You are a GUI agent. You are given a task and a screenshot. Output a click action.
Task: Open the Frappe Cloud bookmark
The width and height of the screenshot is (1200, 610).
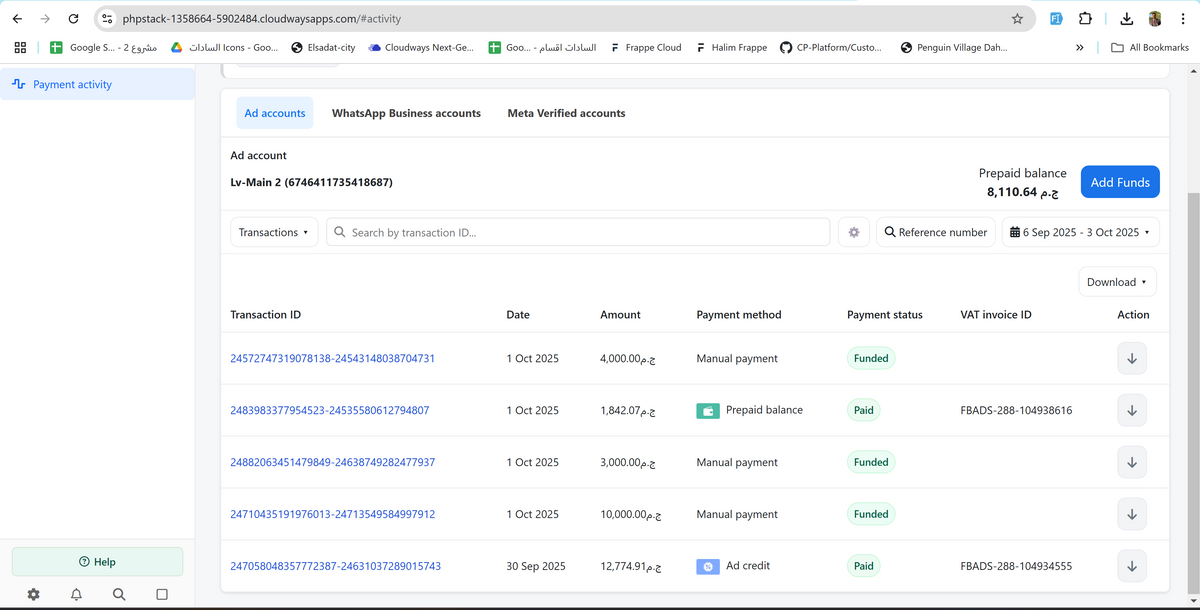[646, 47]
